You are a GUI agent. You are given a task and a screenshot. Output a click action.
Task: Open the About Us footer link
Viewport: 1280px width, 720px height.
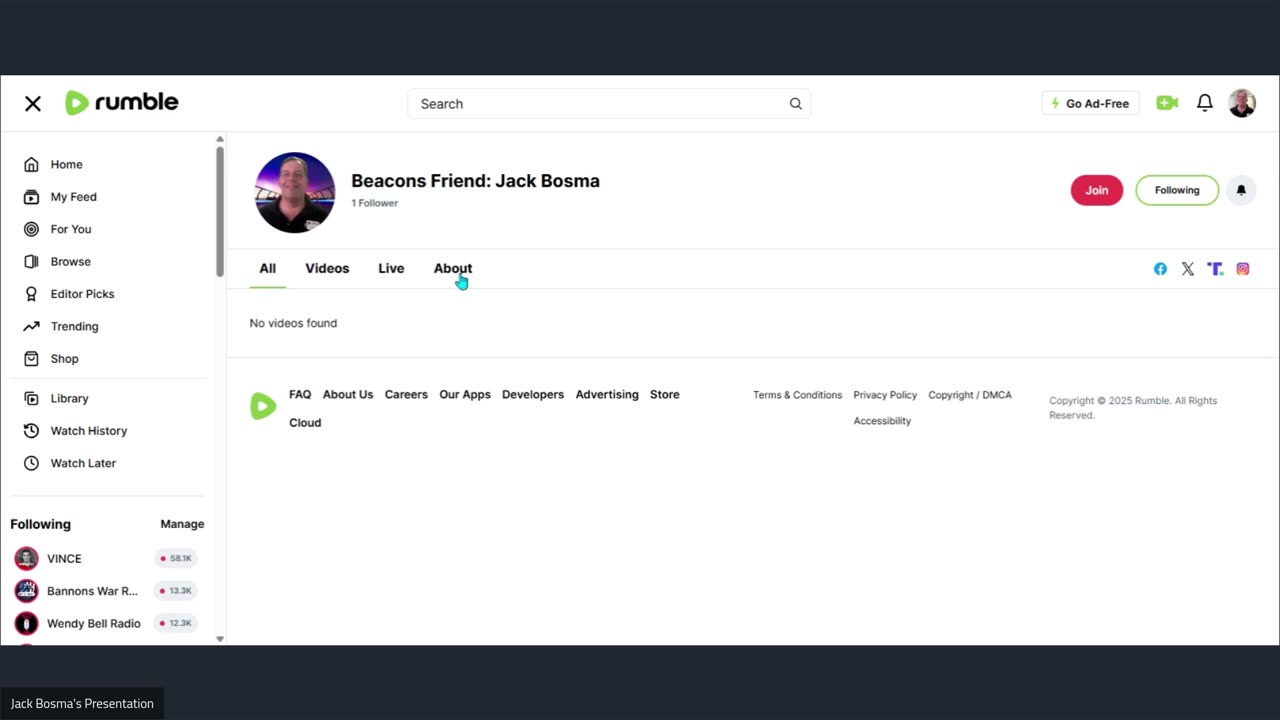click(348, 395)
